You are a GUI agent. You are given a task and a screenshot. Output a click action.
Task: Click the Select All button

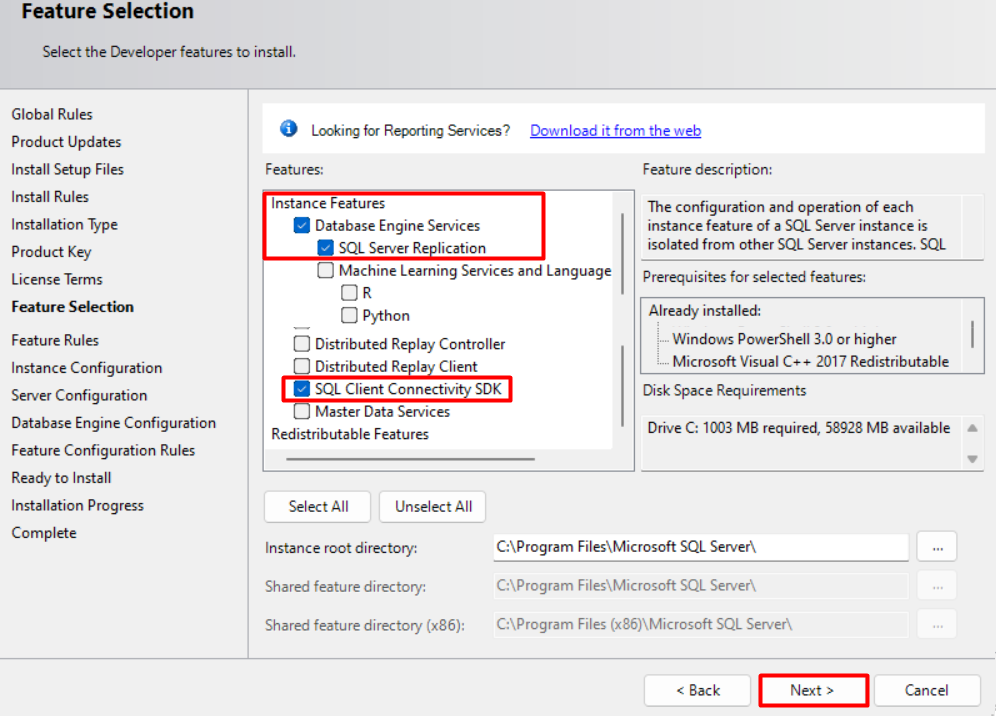point(318,506)
